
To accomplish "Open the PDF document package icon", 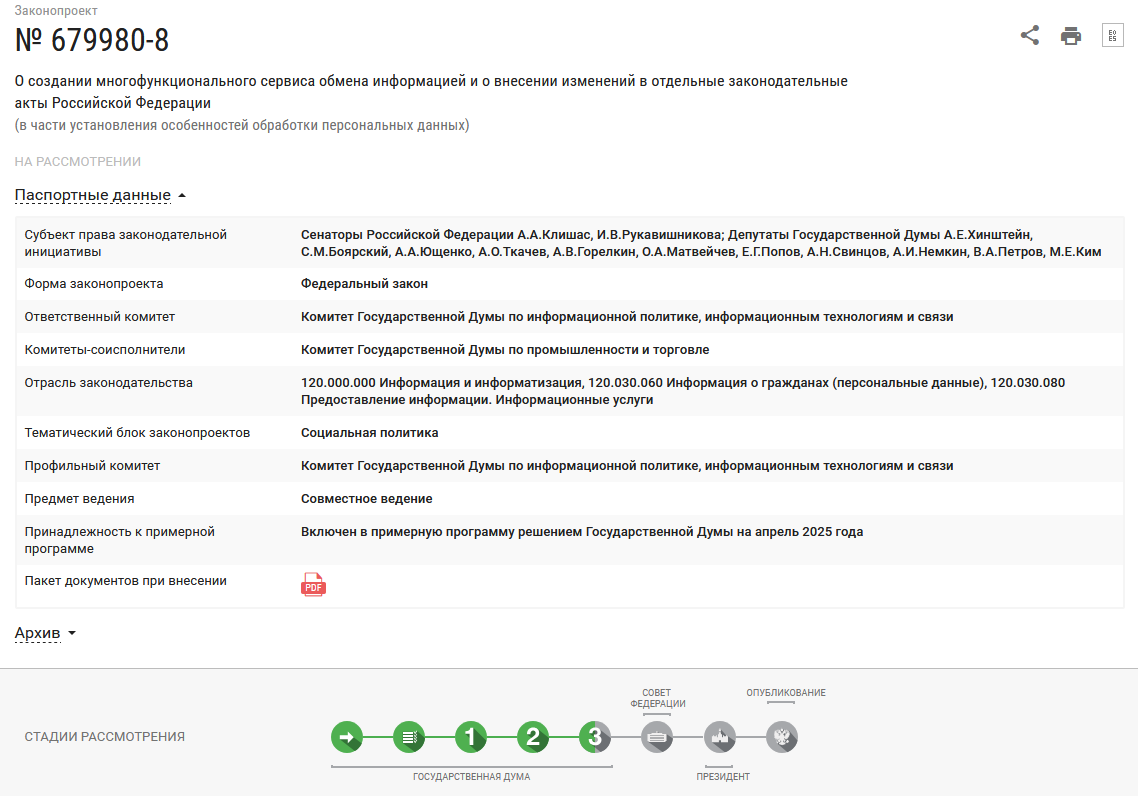I will pos(314,584).
